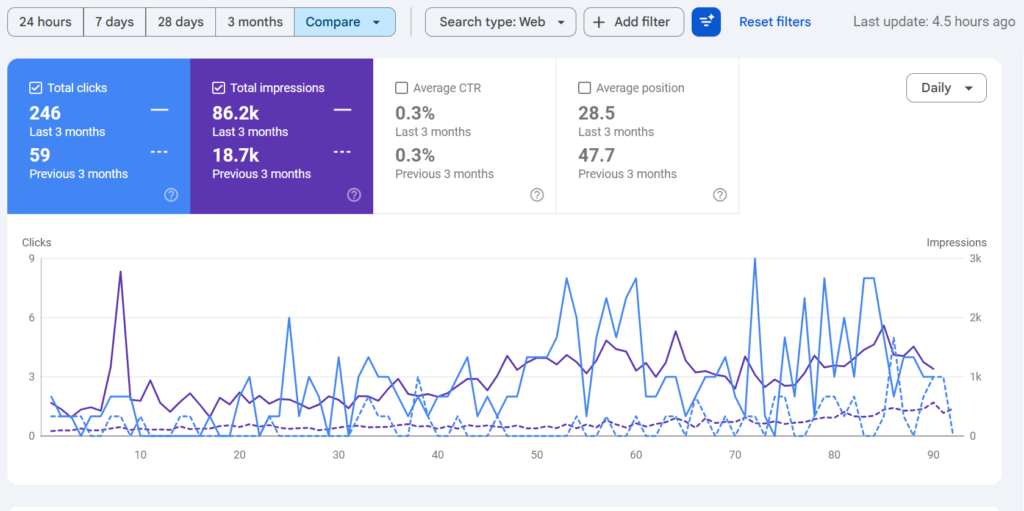1024x511 pixels.
Task: Click the 18.7k previous impressions value
Action: [x=236, y=155]
